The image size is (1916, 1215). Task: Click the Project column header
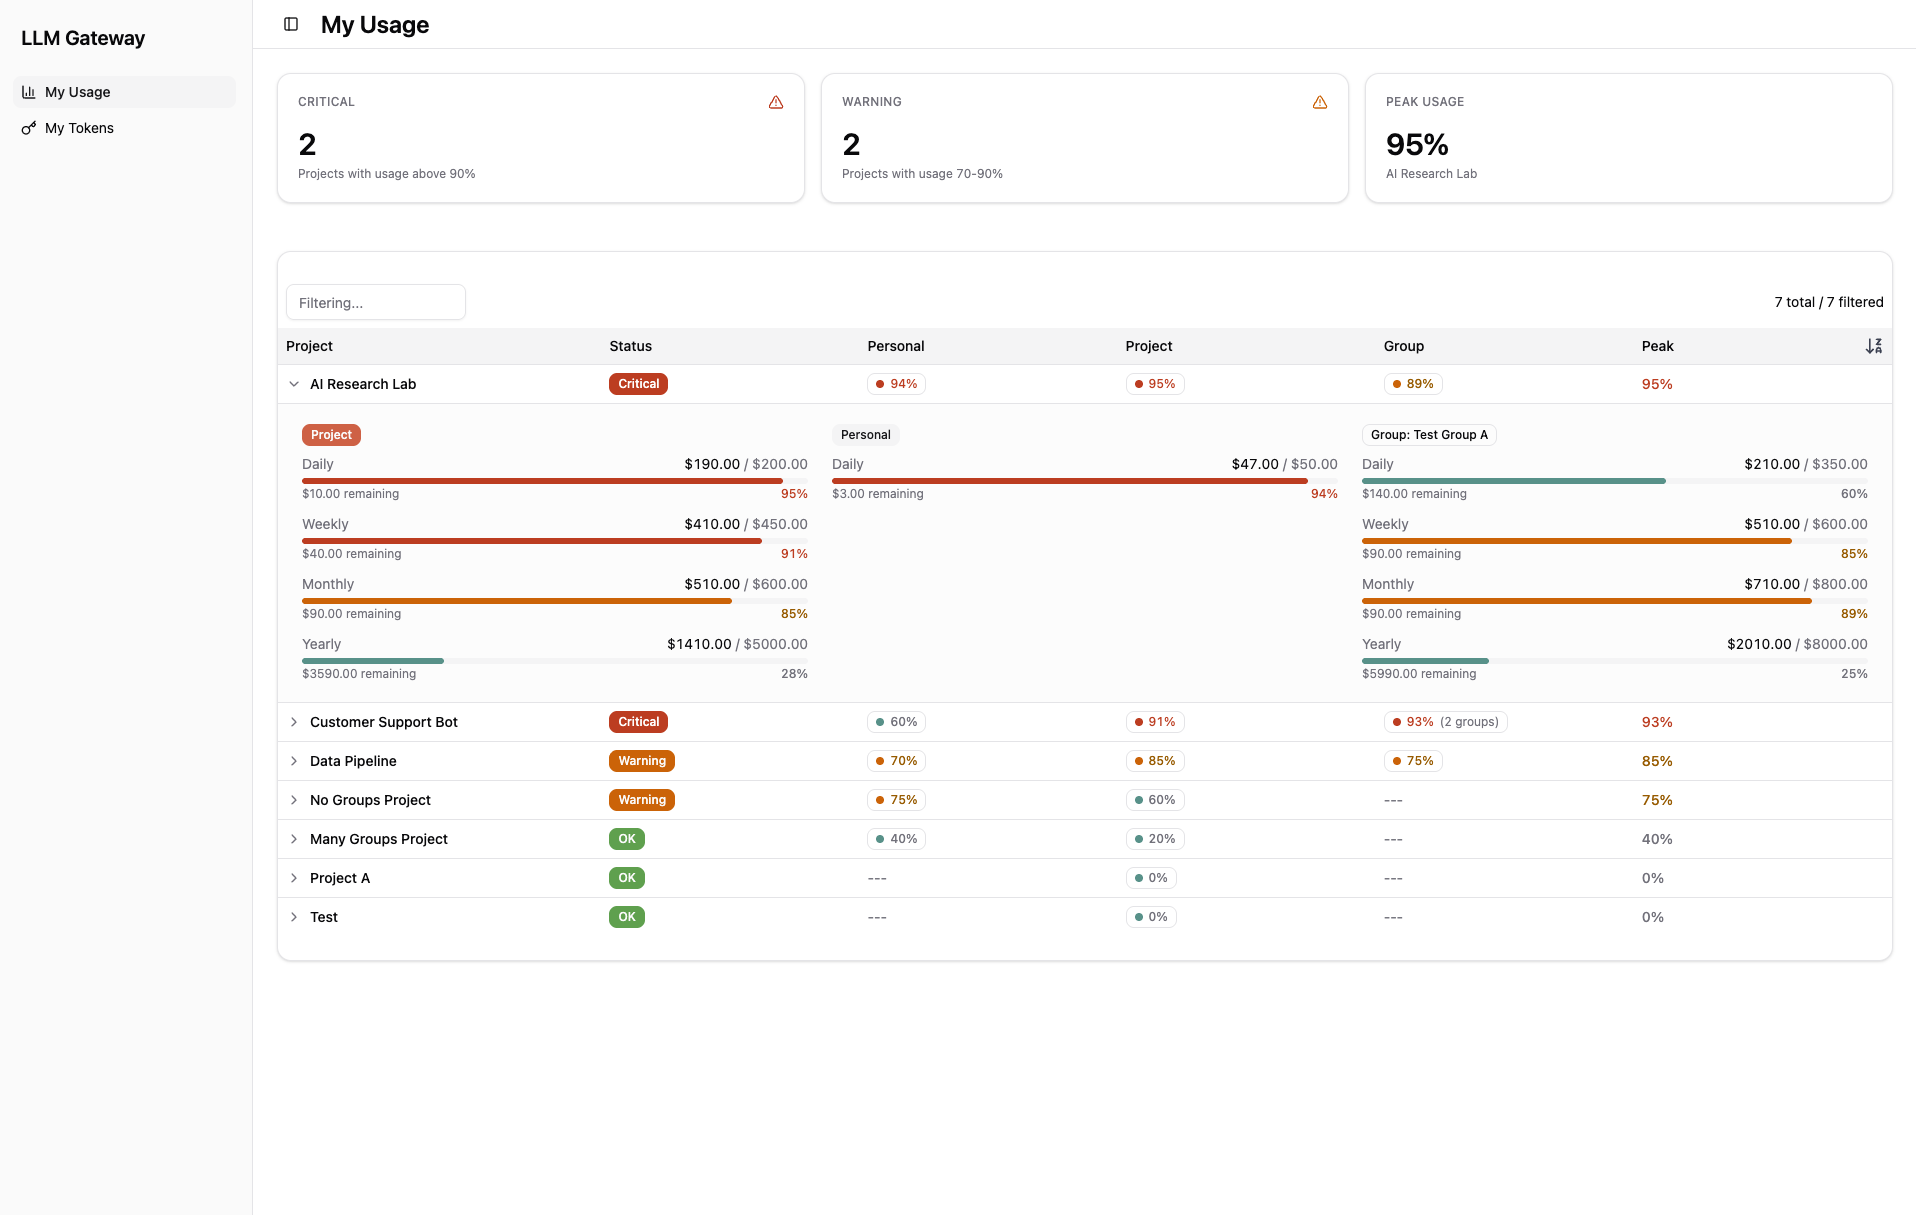[309, 346]
